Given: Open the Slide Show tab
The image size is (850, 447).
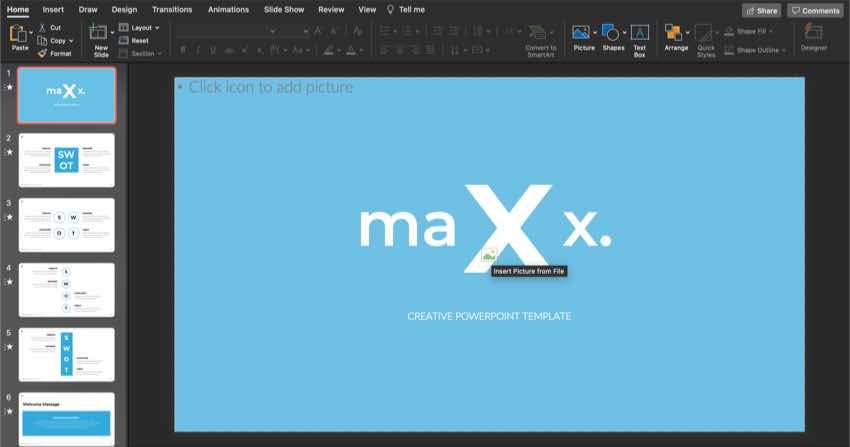Looking at the screenshot, I should click(x=284, y=9).
